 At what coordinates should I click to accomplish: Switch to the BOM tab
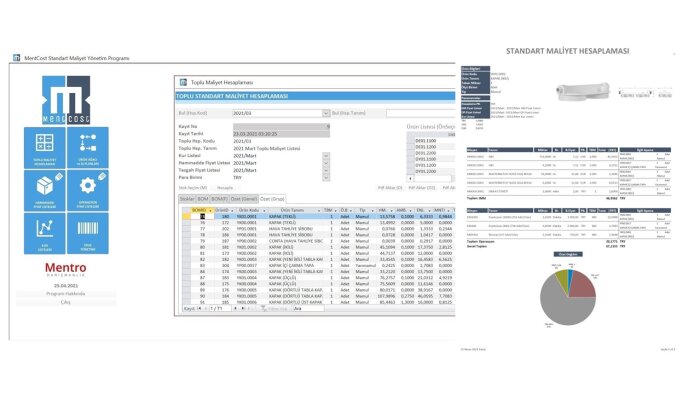pos(203,199)
